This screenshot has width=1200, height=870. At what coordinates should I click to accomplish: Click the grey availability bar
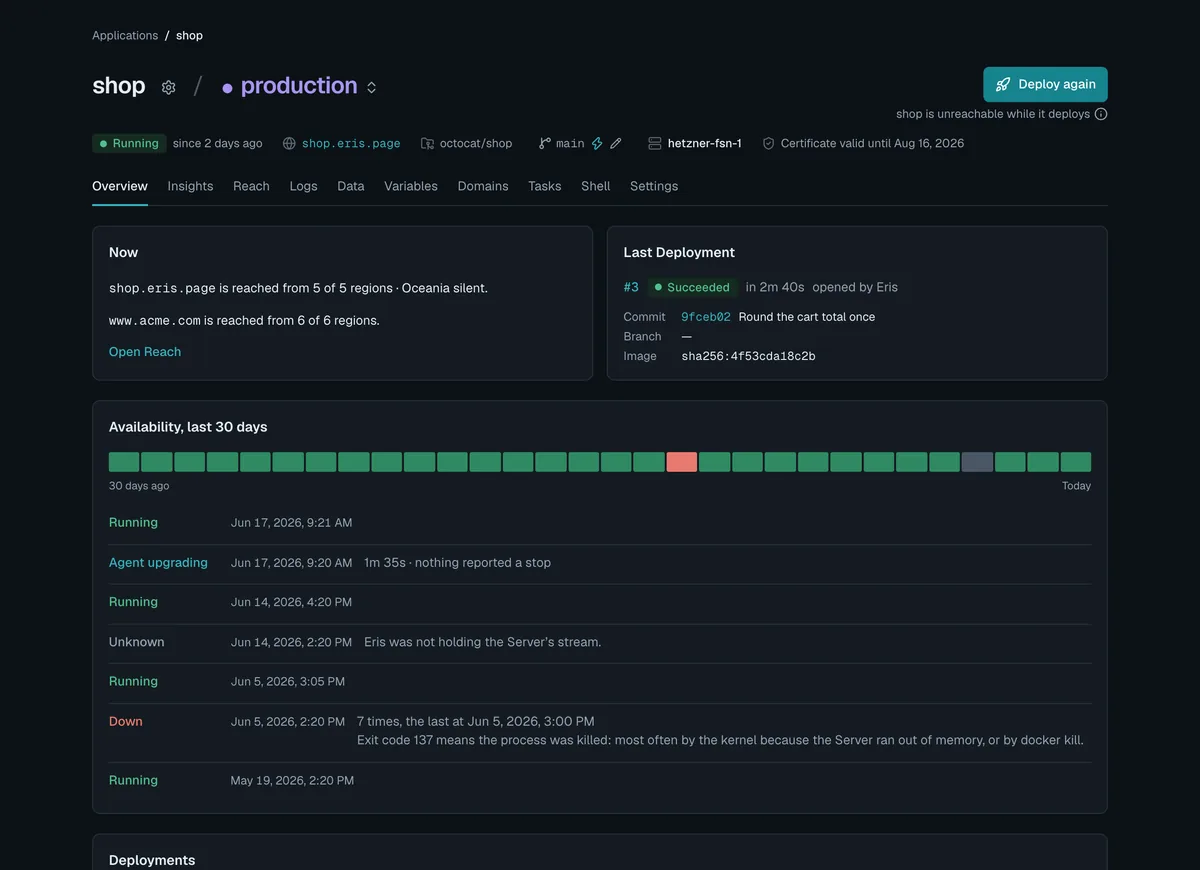pos(977,462)
